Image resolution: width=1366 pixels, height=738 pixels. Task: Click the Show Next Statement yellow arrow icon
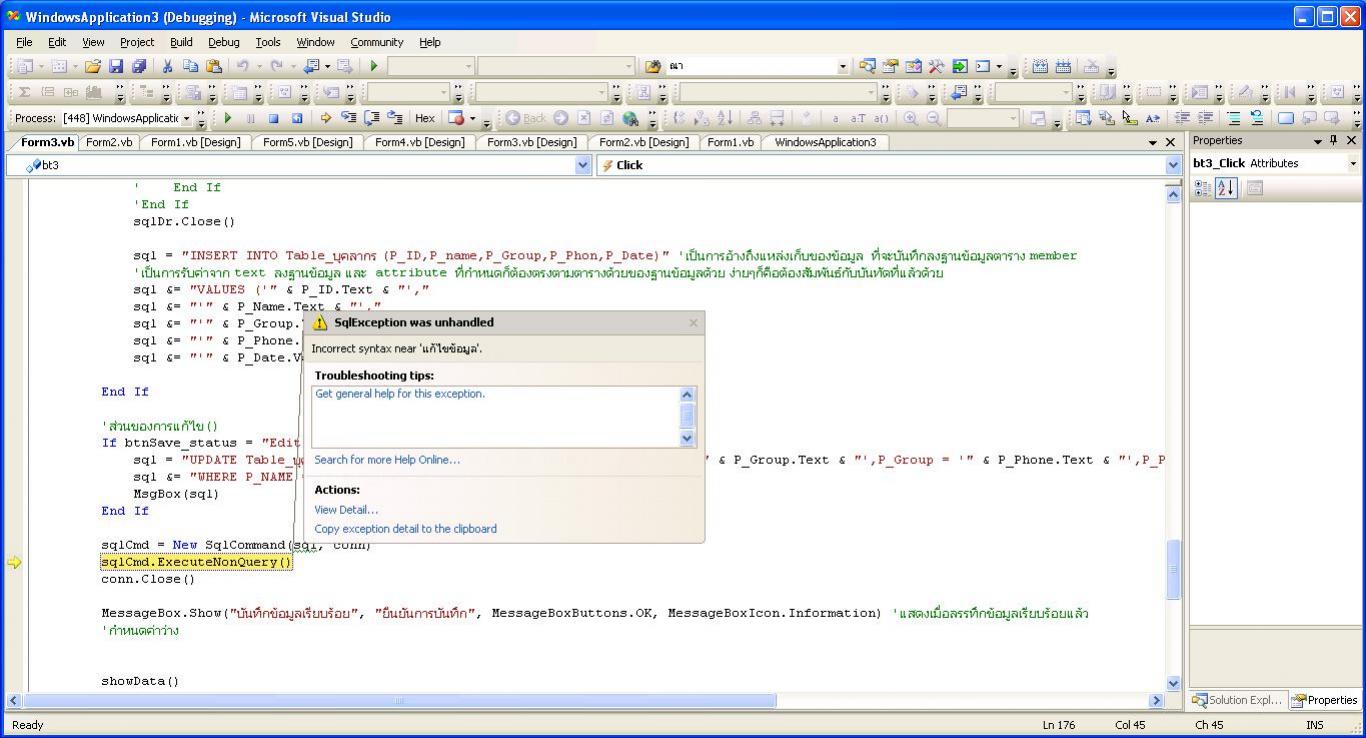point(326,118)
